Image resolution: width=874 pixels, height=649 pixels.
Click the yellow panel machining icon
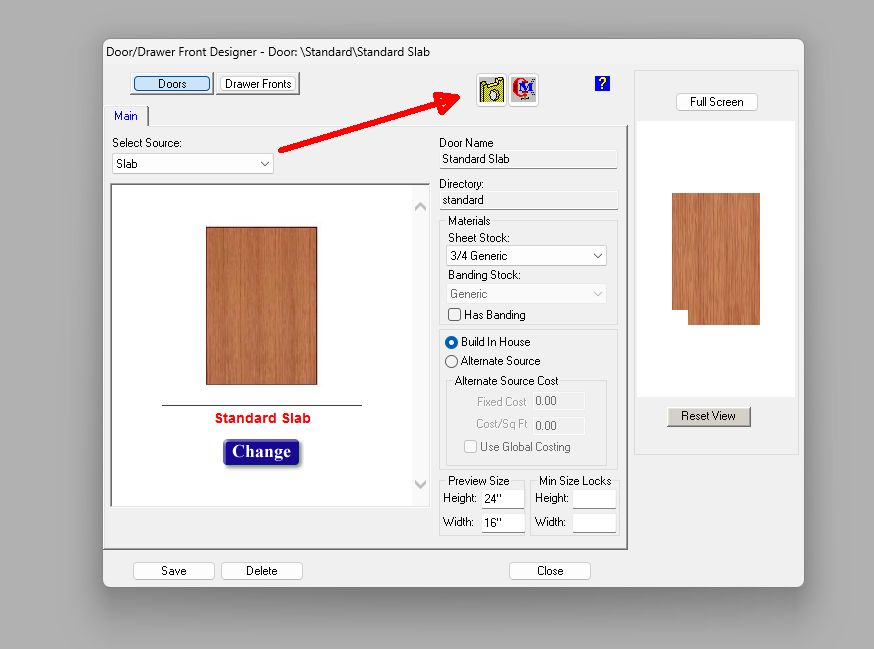coord(491,90)
